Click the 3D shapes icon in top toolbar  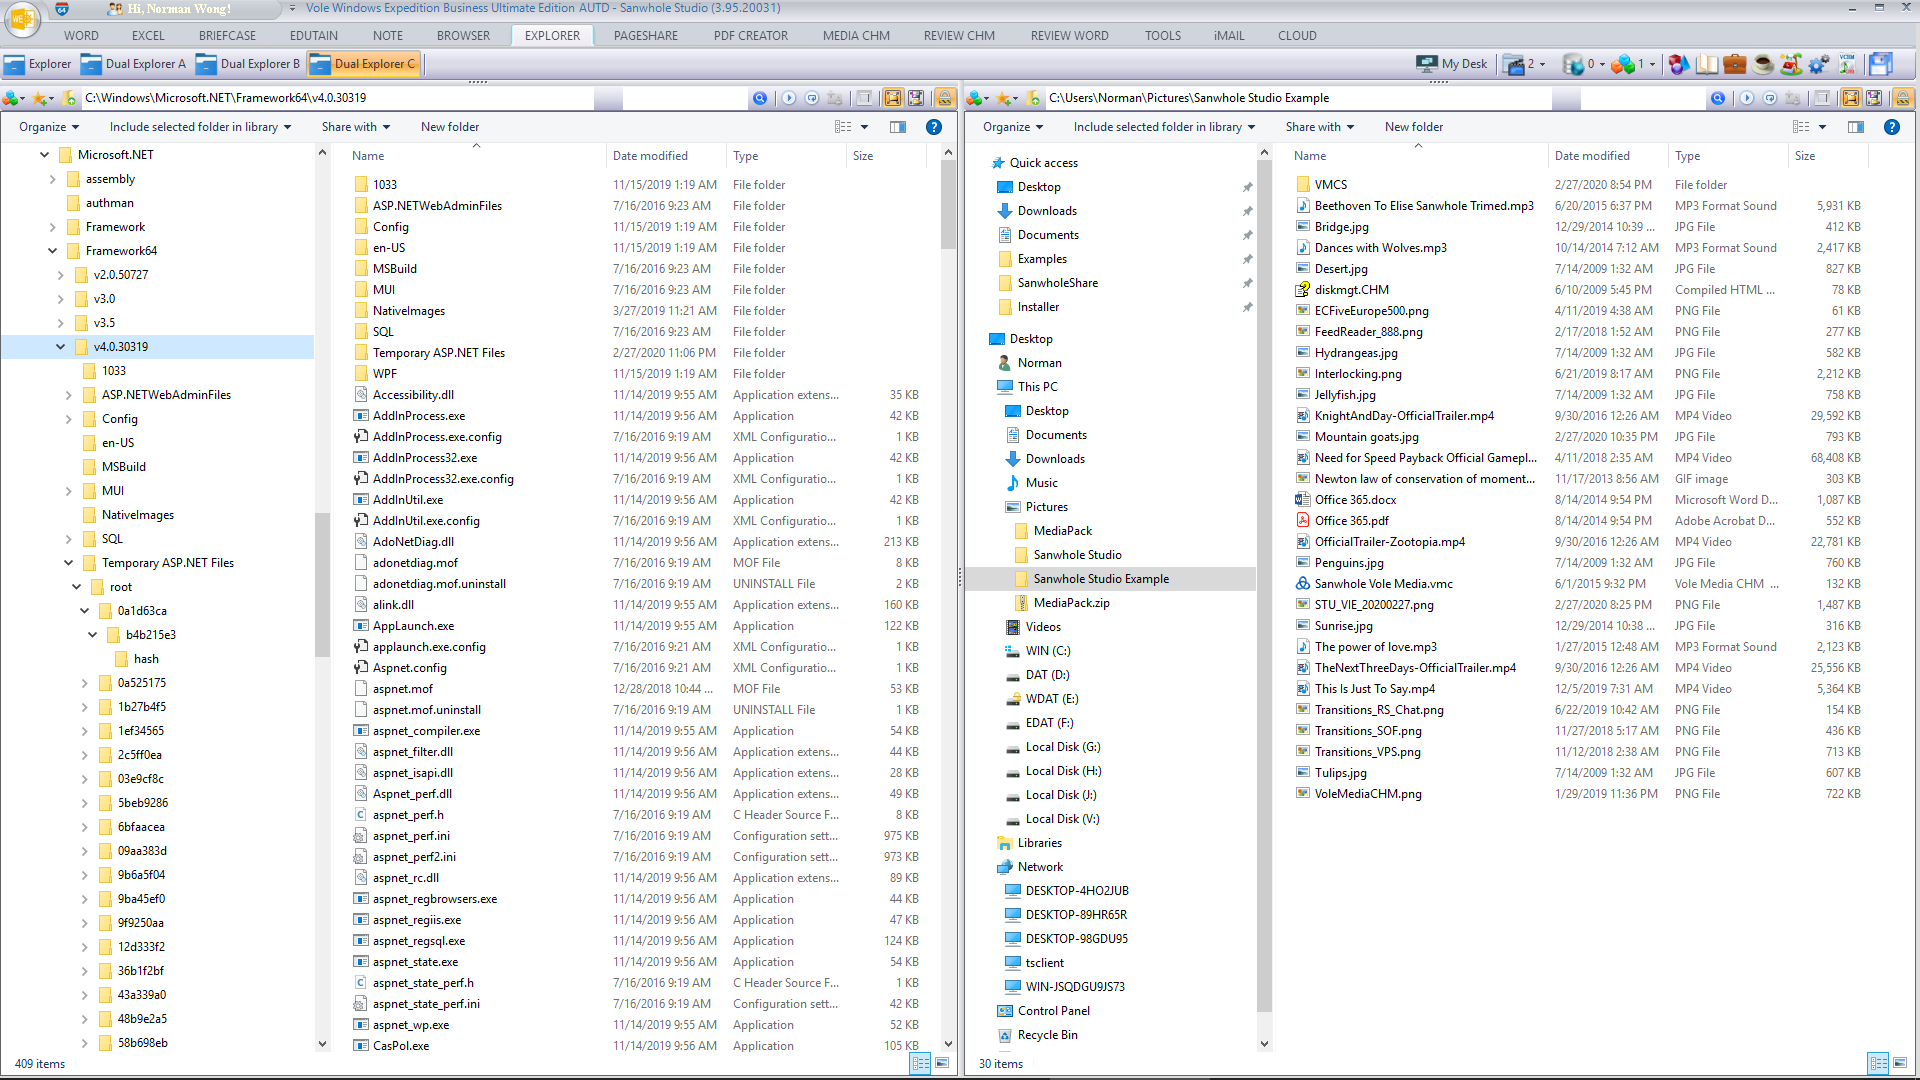(x=1679, y=64)
